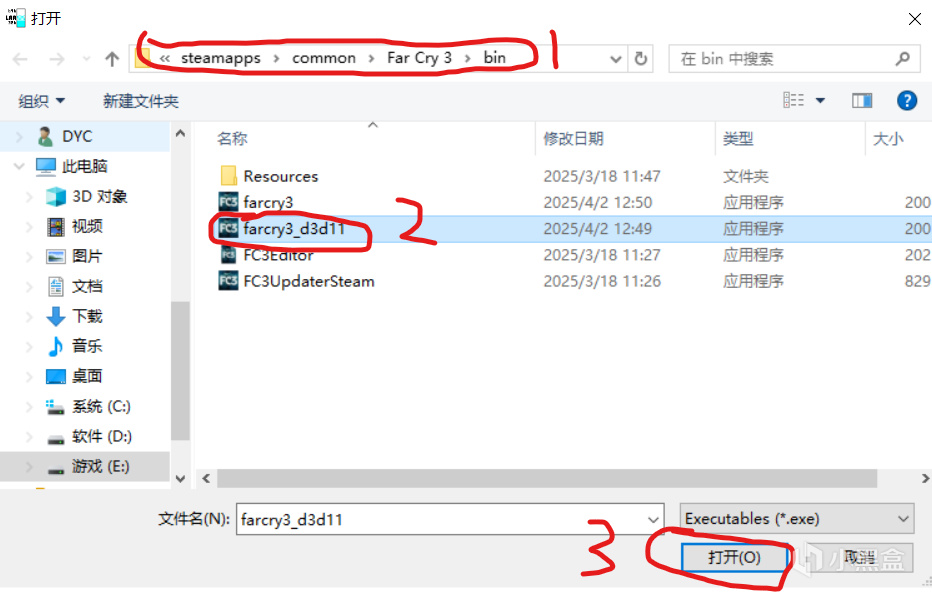Image resolution: width=932 pixels, height=592 pixels.
Task: Click the refresh icon beside address bar
Action: 640,58
